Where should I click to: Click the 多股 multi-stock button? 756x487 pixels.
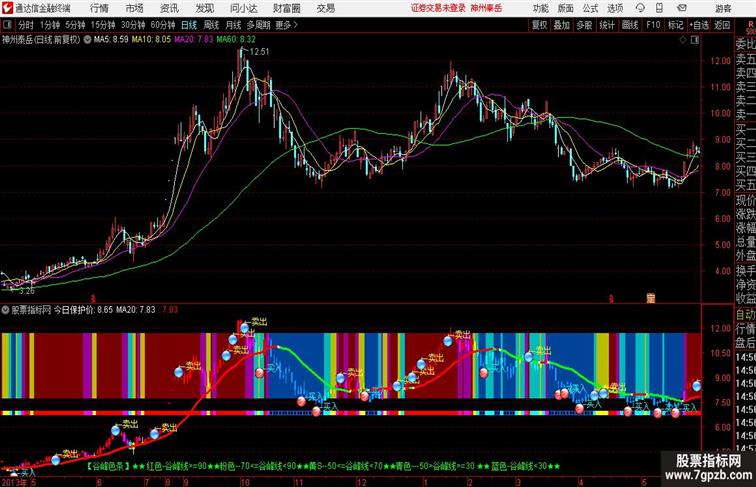584,25
